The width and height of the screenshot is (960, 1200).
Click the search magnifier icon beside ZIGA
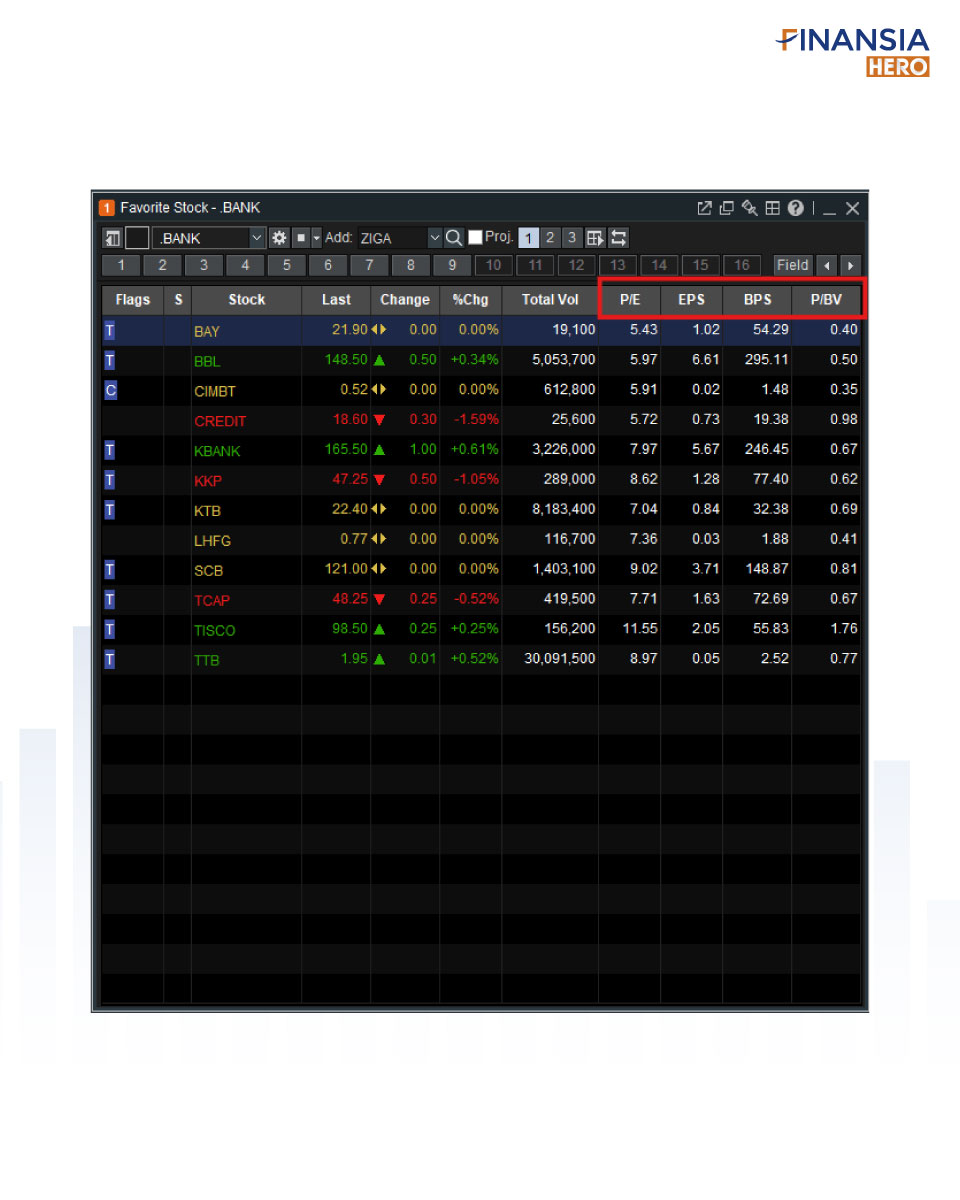pos(454,238)
